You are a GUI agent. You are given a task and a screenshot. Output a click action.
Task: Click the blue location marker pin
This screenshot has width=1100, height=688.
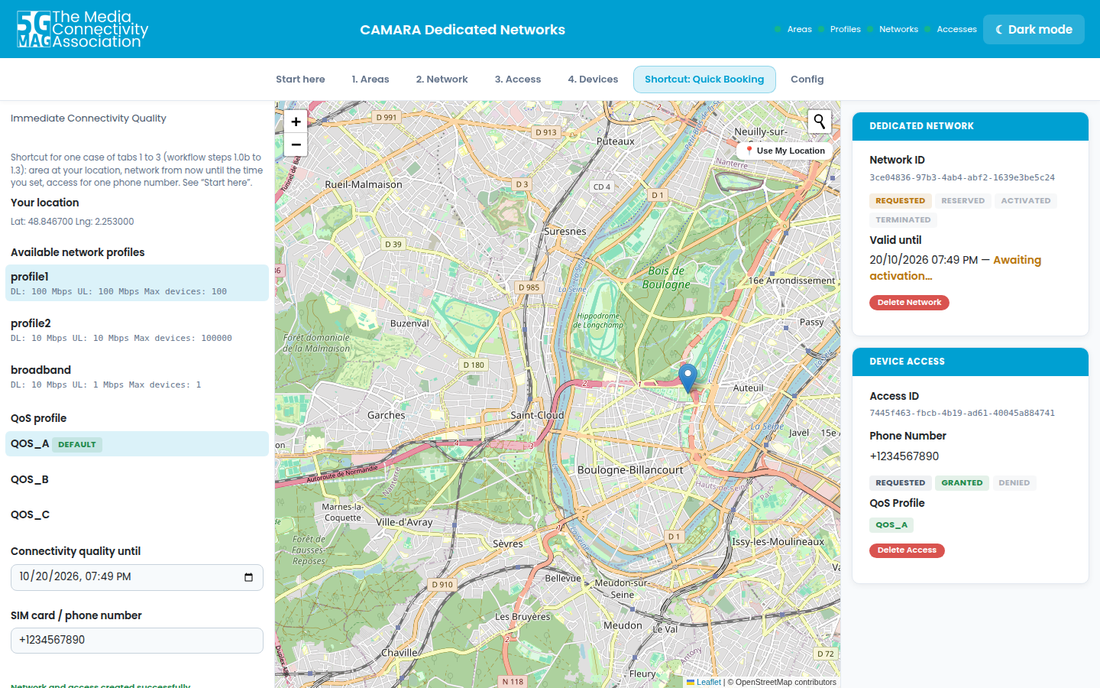[688, 377]
